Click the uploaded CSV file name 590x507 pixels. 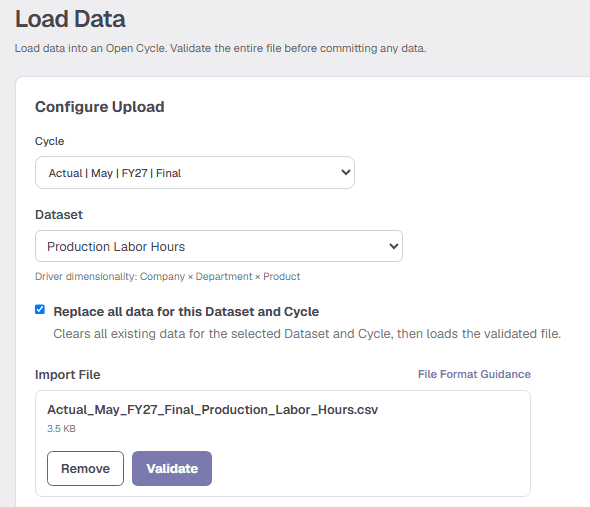pos(213,410)
